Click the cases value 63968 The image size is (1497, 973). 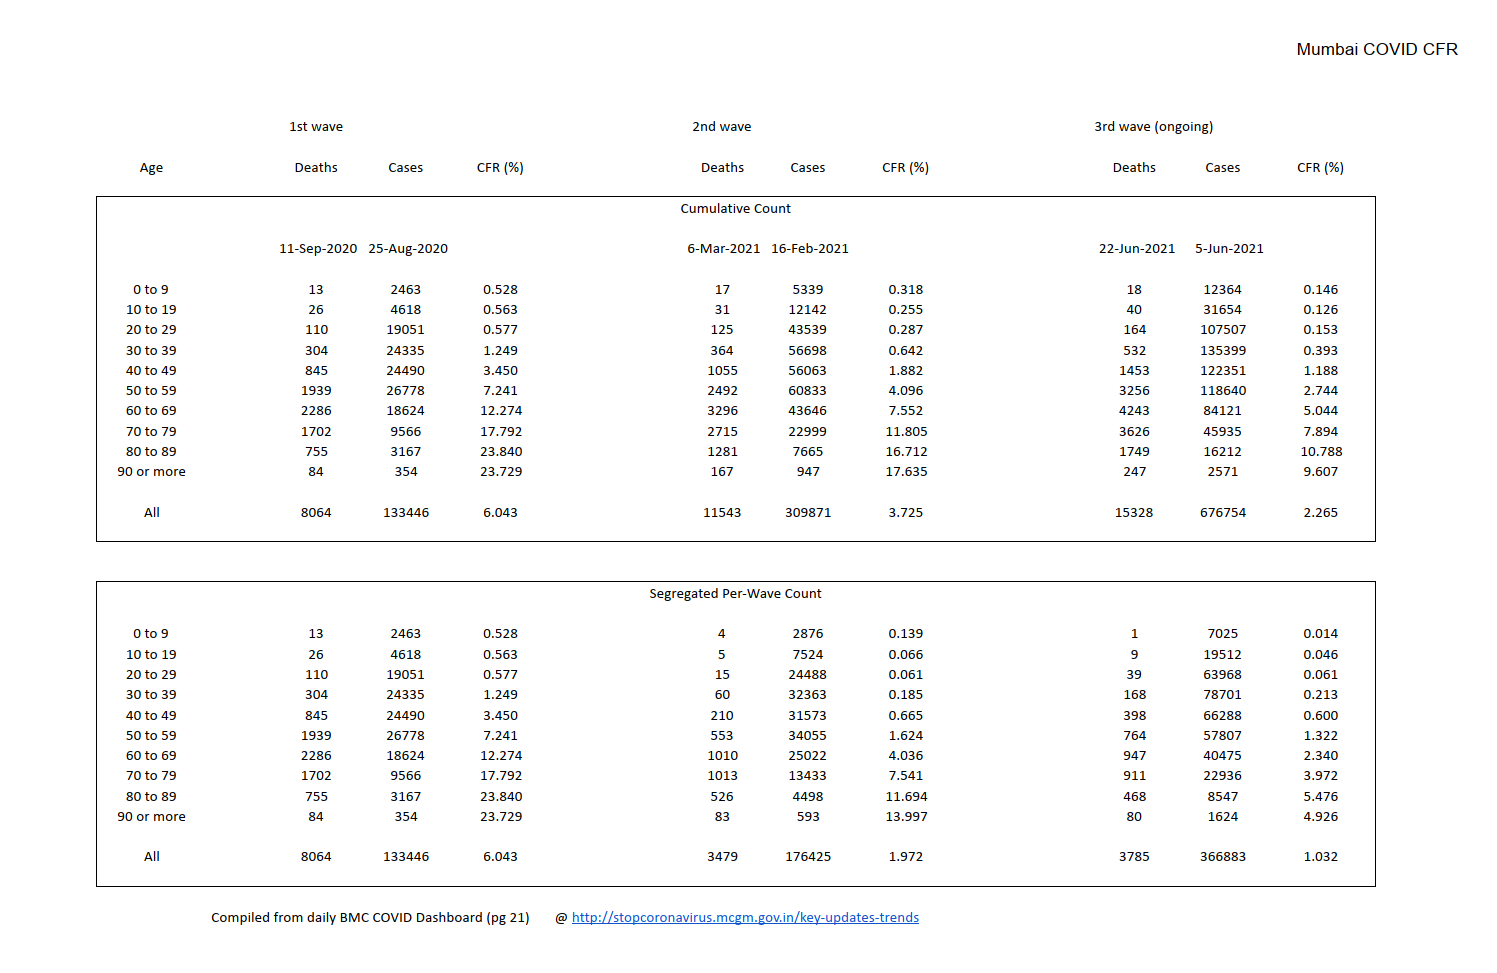pos(1223,675)
